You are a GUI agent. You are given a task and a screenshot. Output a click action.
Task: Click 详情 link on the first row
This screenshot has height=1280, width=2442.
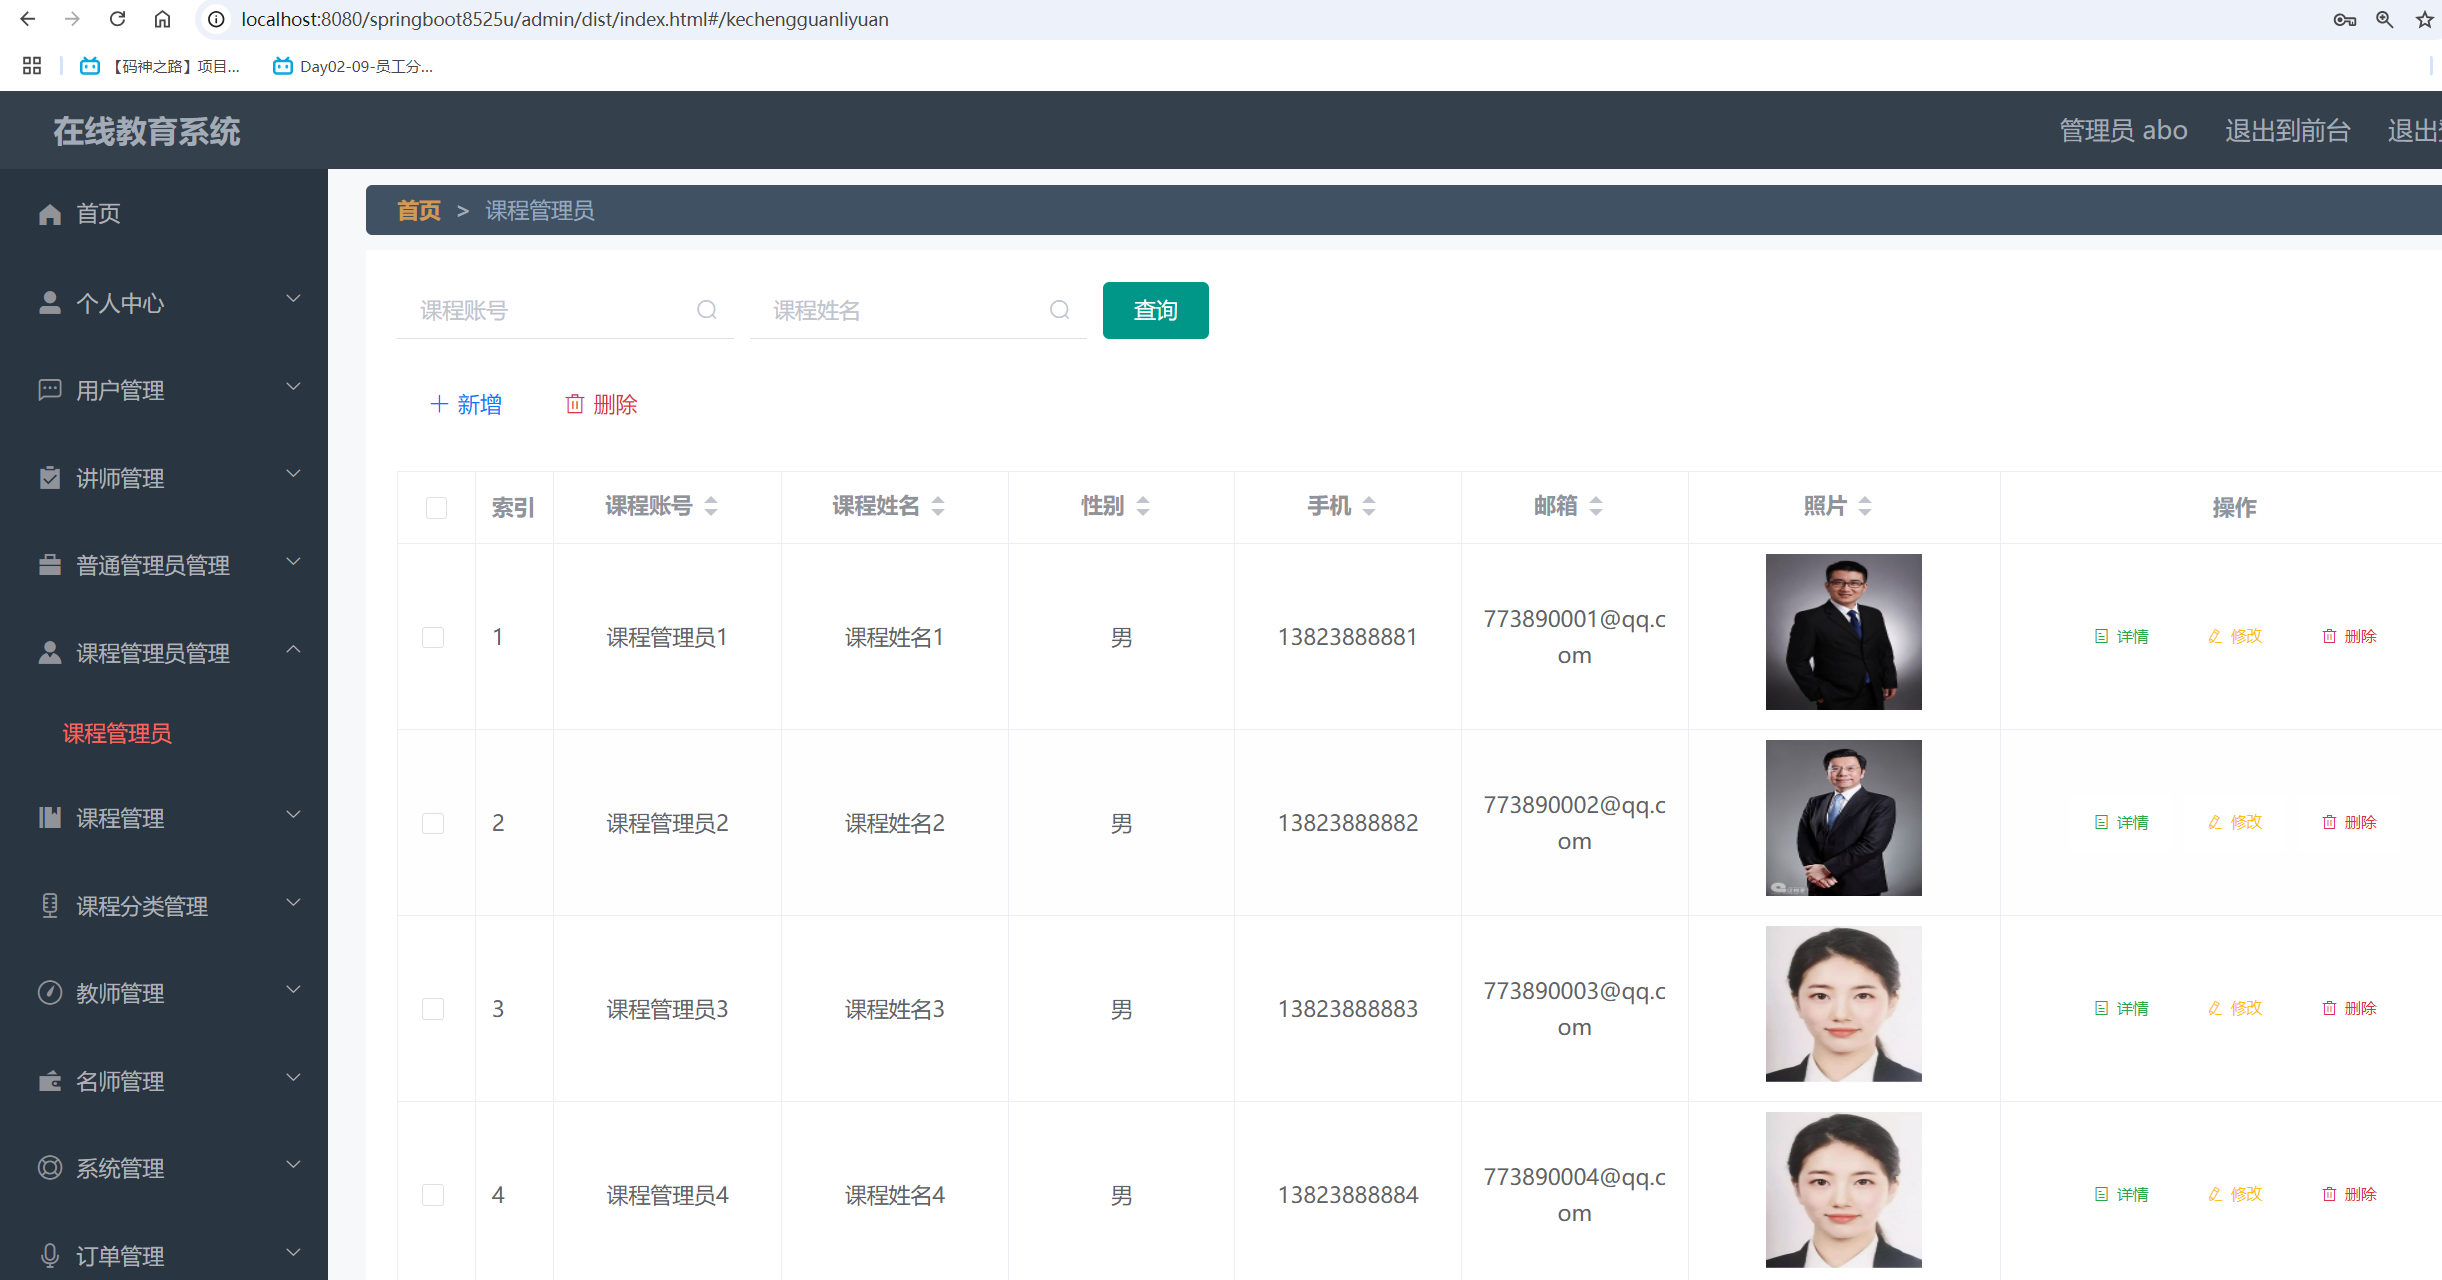[2122, 635]
